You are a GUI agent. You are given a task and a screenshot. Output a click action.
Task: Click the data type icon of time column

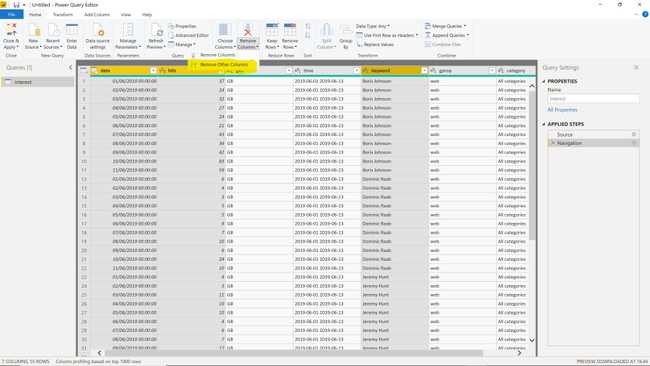(x=298, y=71)
